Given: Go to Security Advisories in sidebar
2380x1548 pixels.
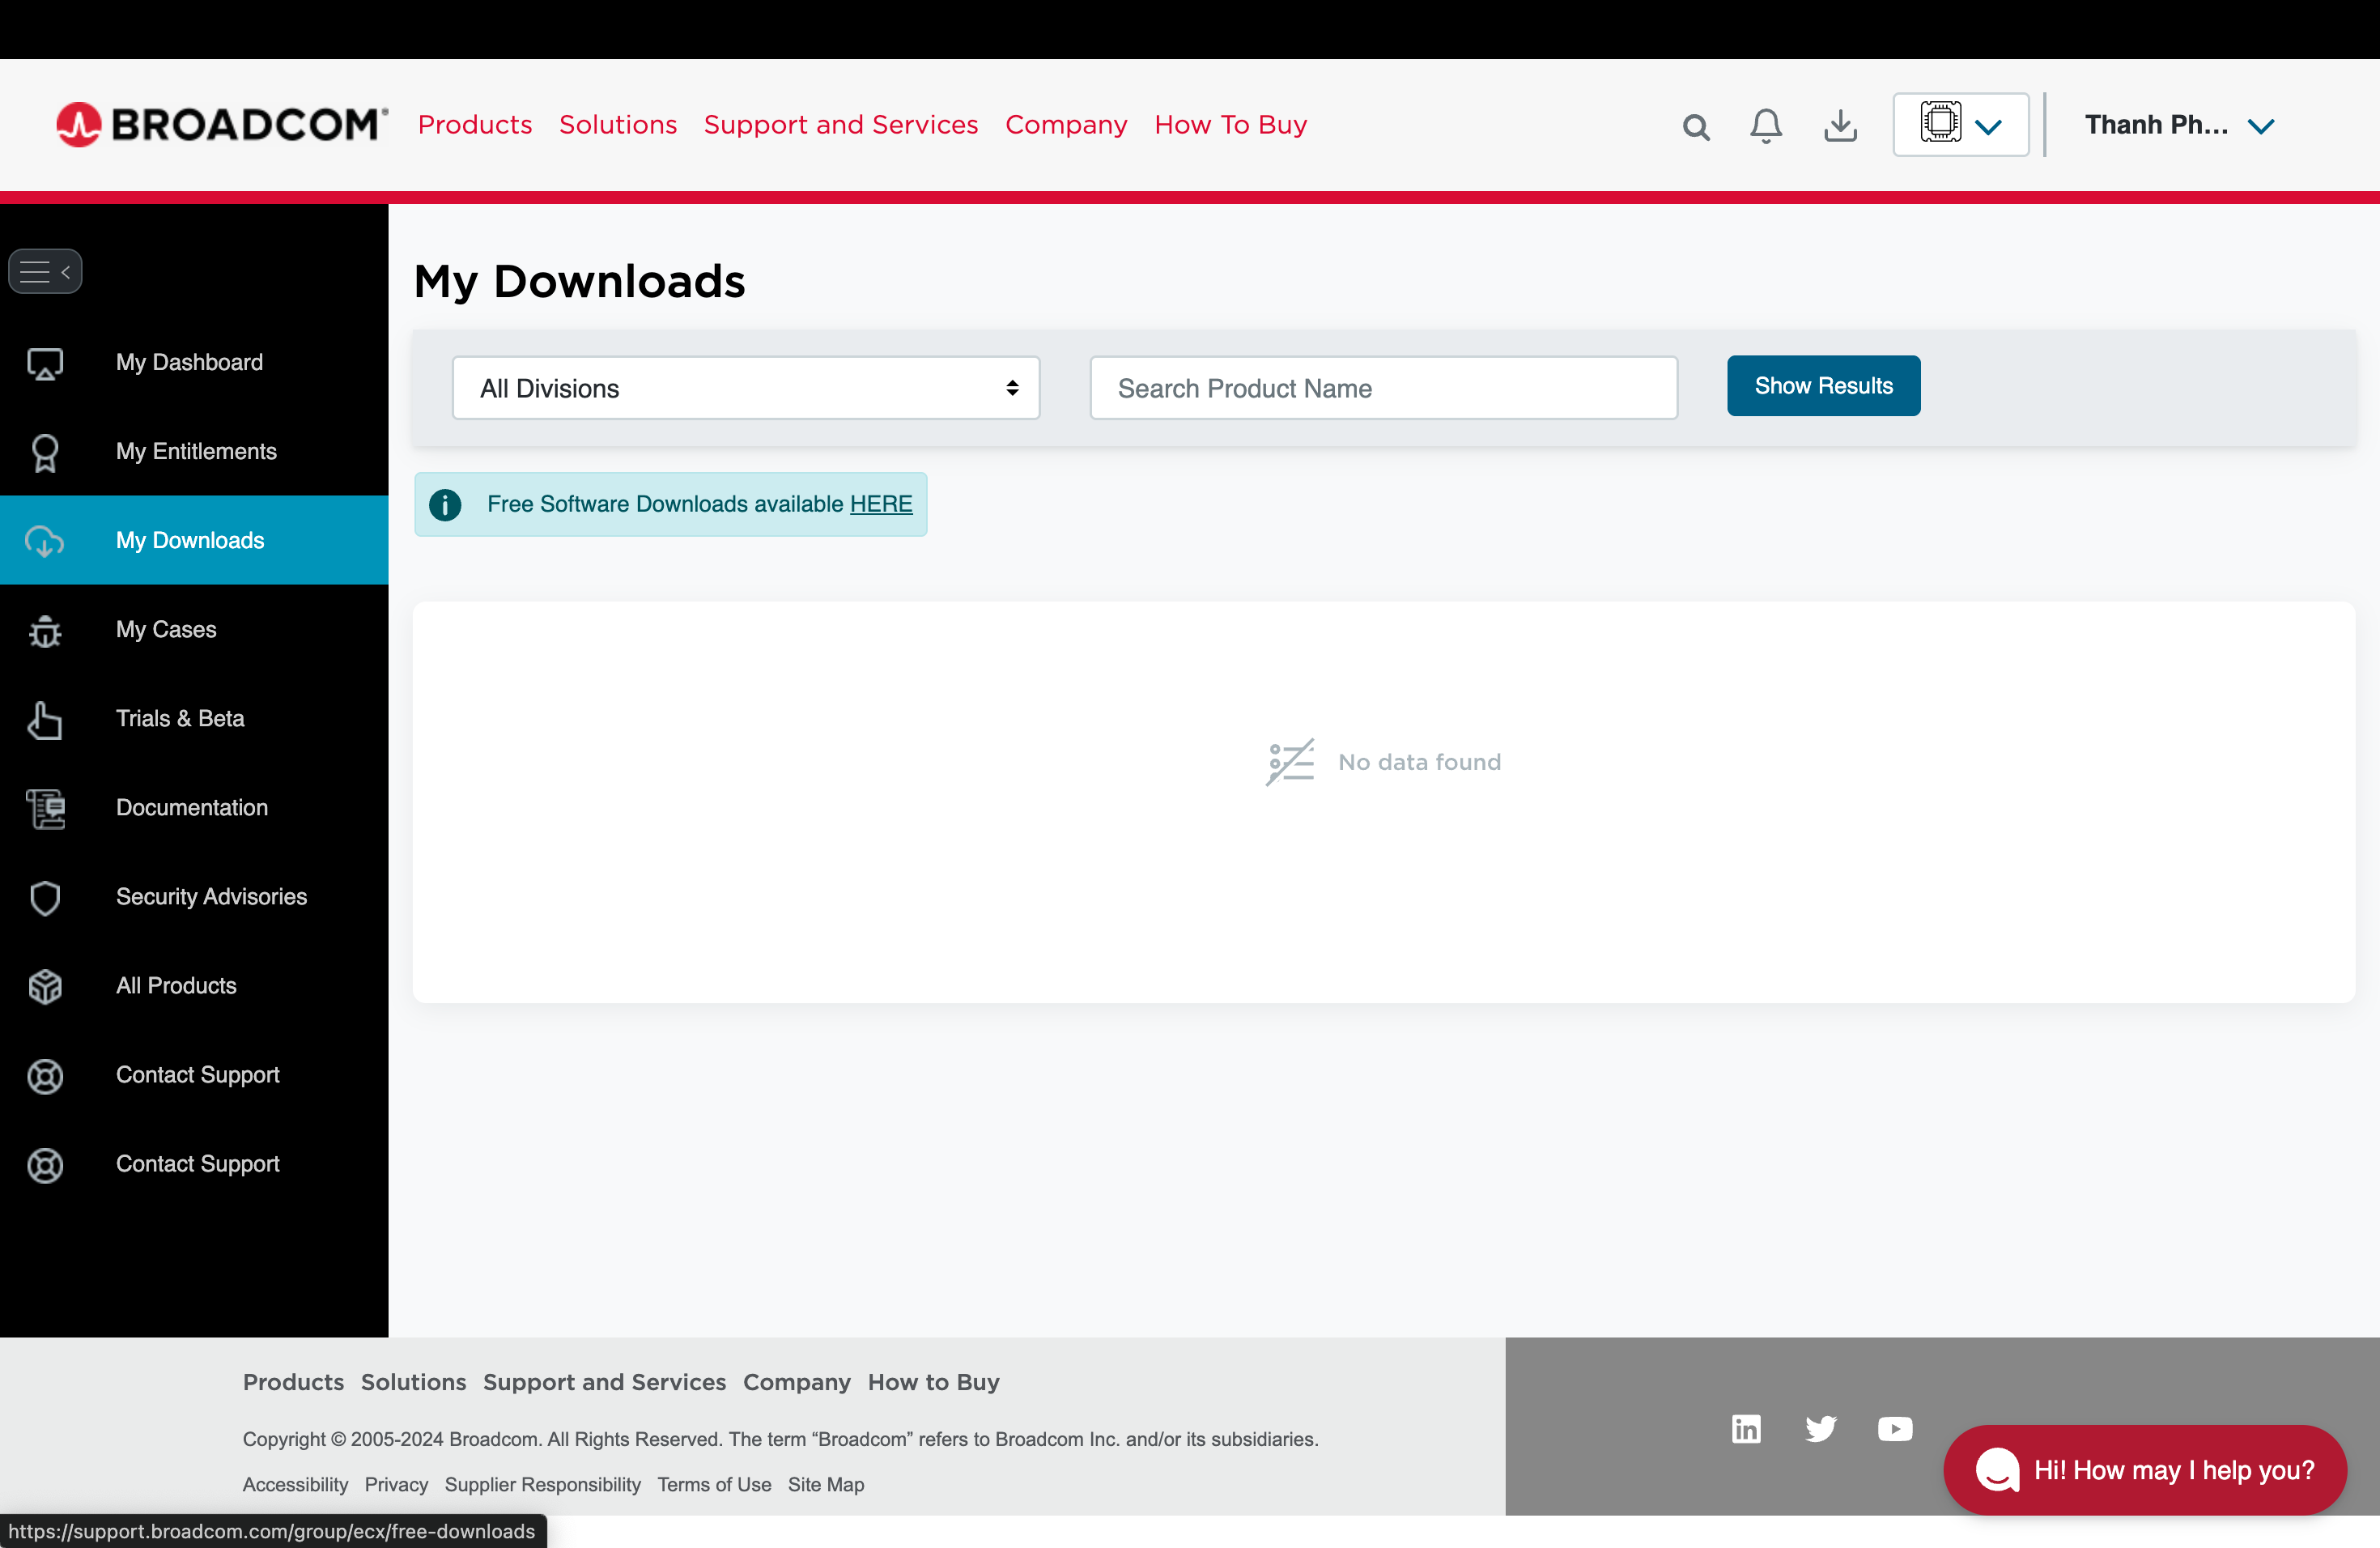Looking at the screenshot, I should [194, 896].
